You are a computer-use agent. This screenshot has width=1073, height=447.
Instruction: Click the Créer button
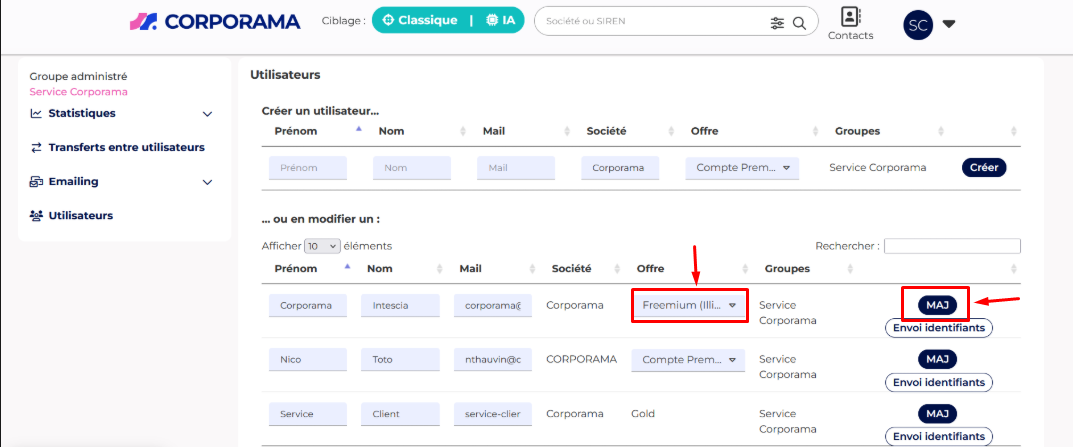[983, 168]
